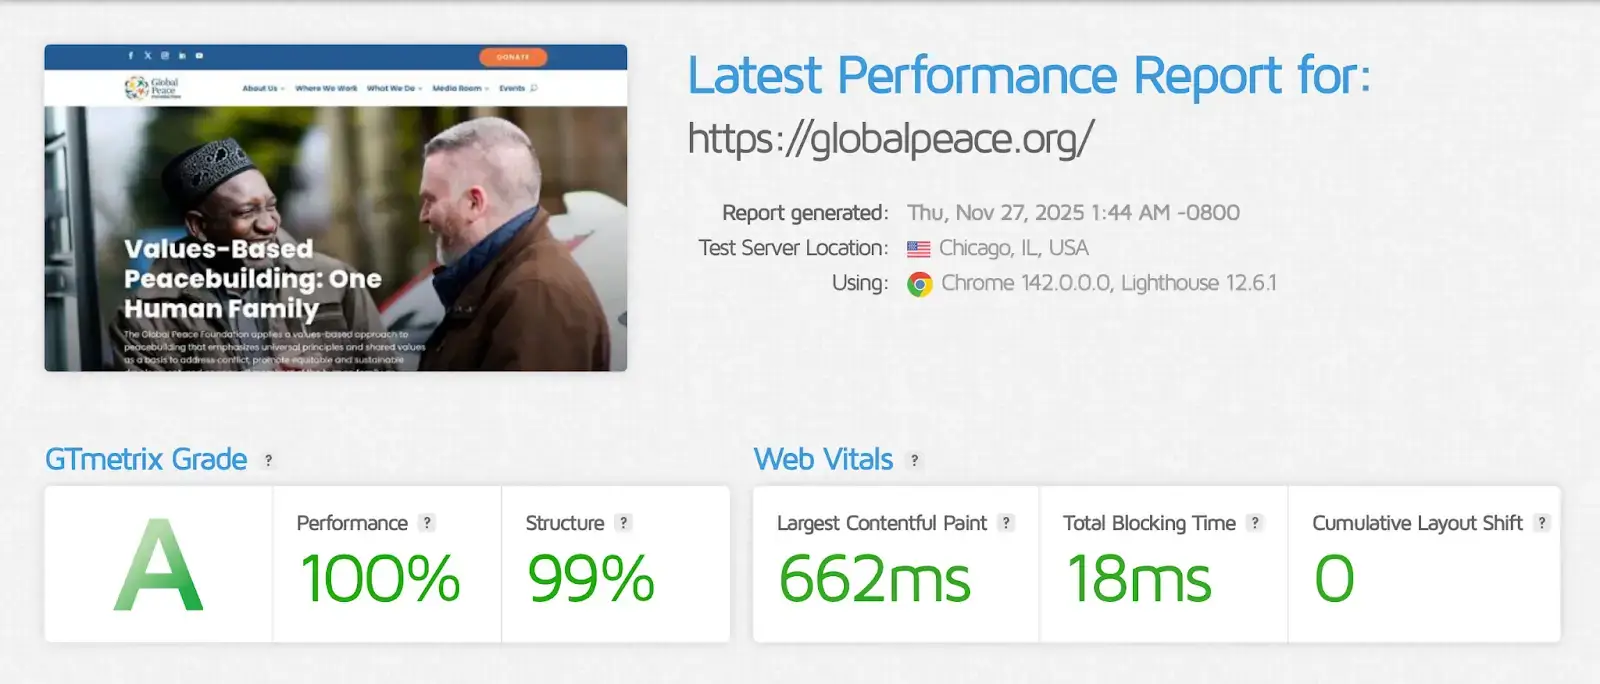Click the large letter A grade

click(158, 566)
